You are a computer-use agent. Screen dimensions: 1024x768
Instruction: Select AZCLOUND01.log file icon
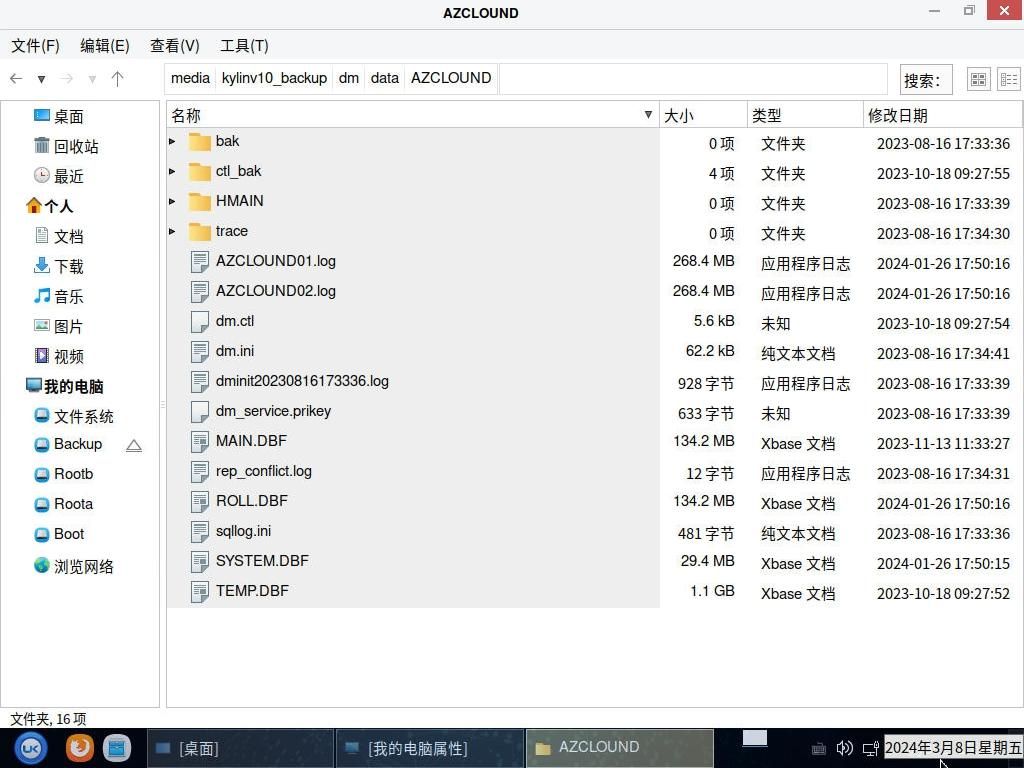pyautogui.click(x=199, y=262)
